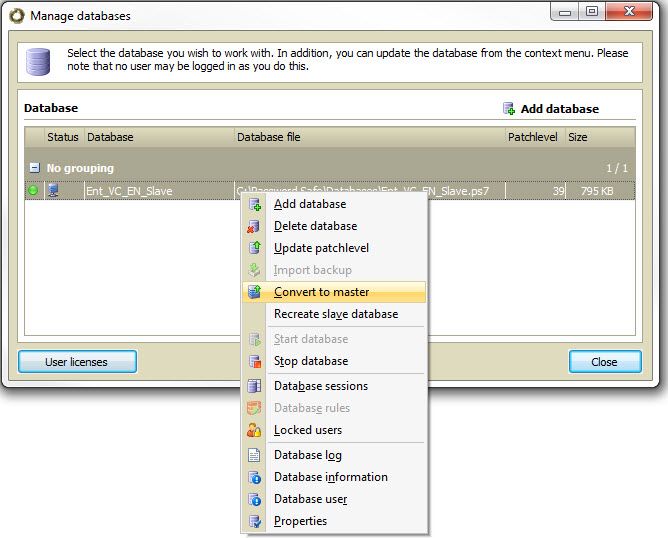Click the Add database link in header
Screen dimensions: 668x538
click(x=559, y=109)
